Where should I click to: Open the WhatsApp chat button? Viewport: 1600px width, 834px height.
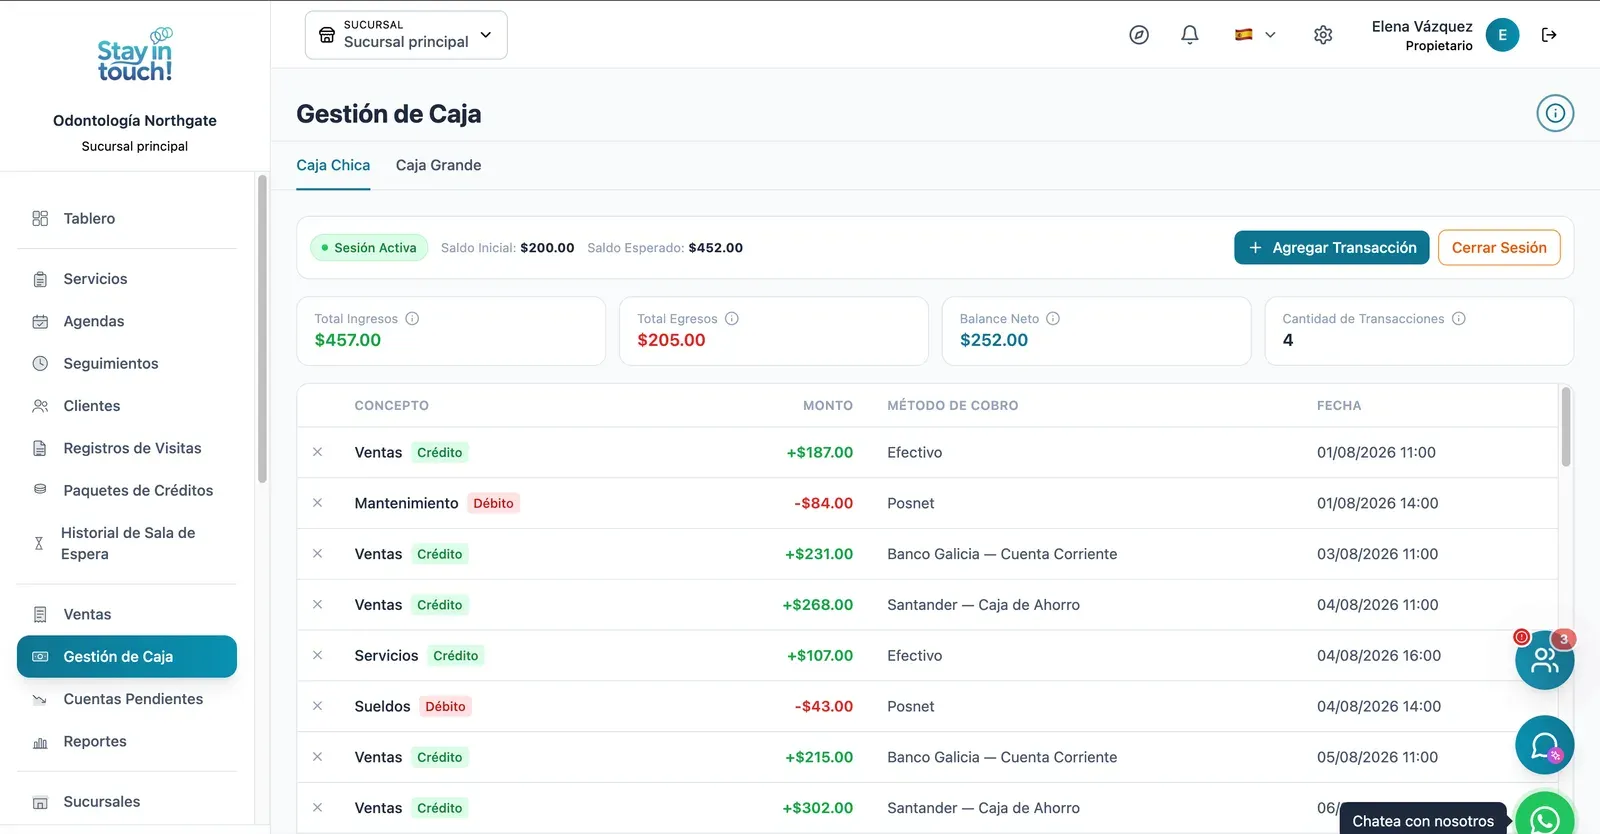tap(1545, 819)
